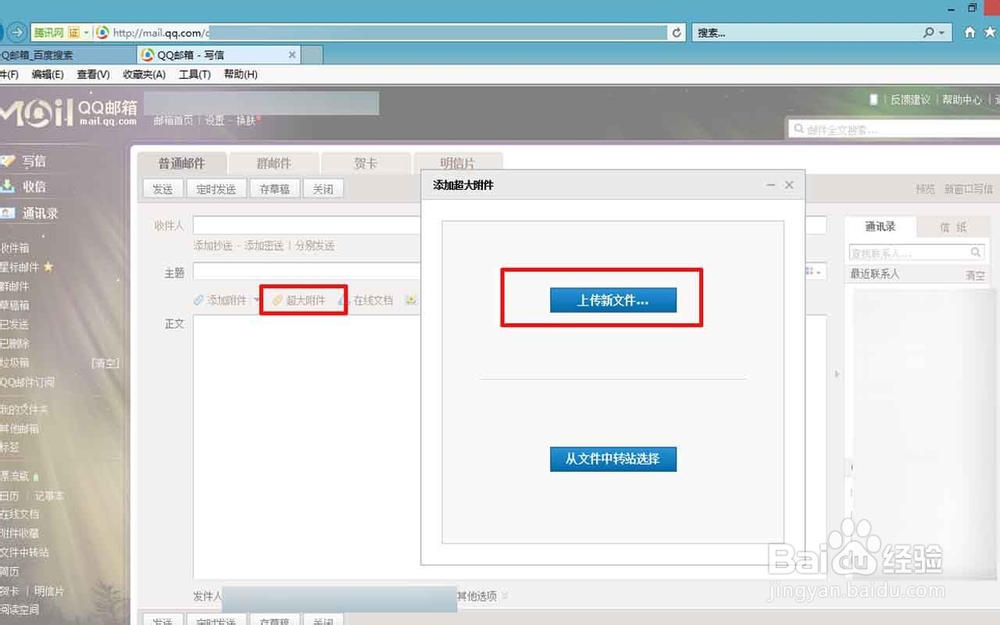Click the top 关闭 button
The width and height of the screenshot is (1000, 625).
323,189
